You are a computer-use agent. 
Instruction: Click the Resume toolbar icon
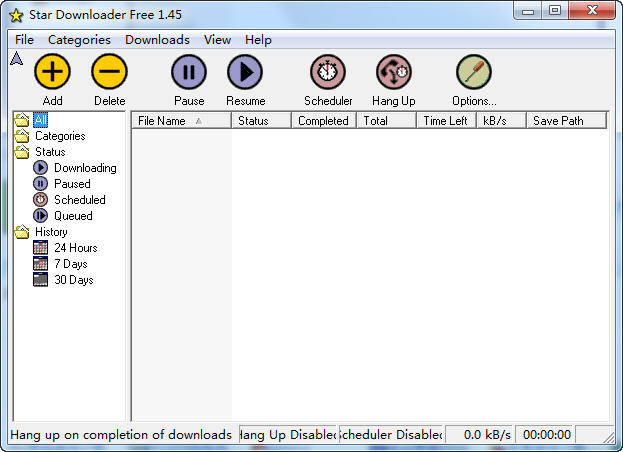tap(245, 72)
